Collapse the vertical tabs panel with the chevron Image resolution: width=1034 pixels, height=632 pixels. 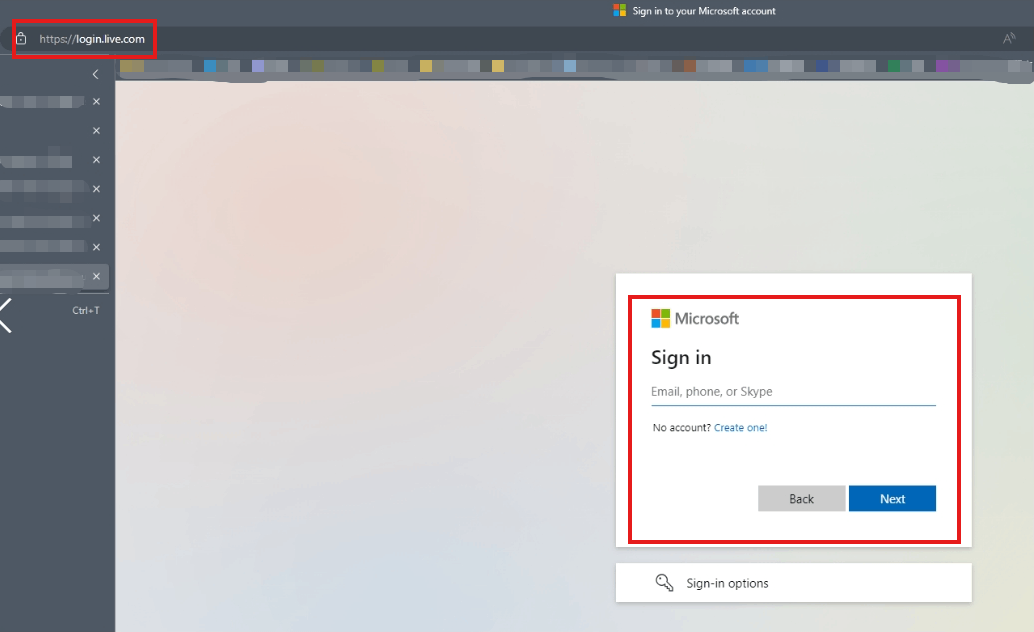point(95,74)
